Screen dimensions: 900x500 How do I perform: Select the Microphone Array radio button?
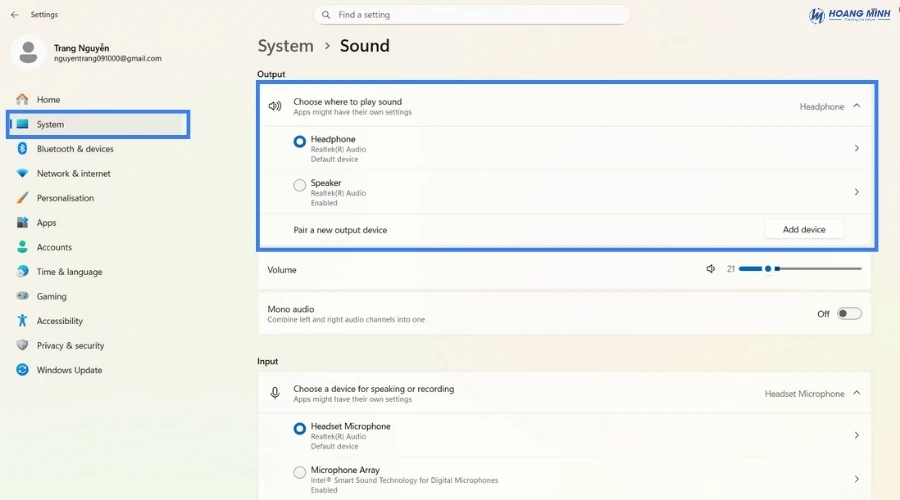point(300,472)
